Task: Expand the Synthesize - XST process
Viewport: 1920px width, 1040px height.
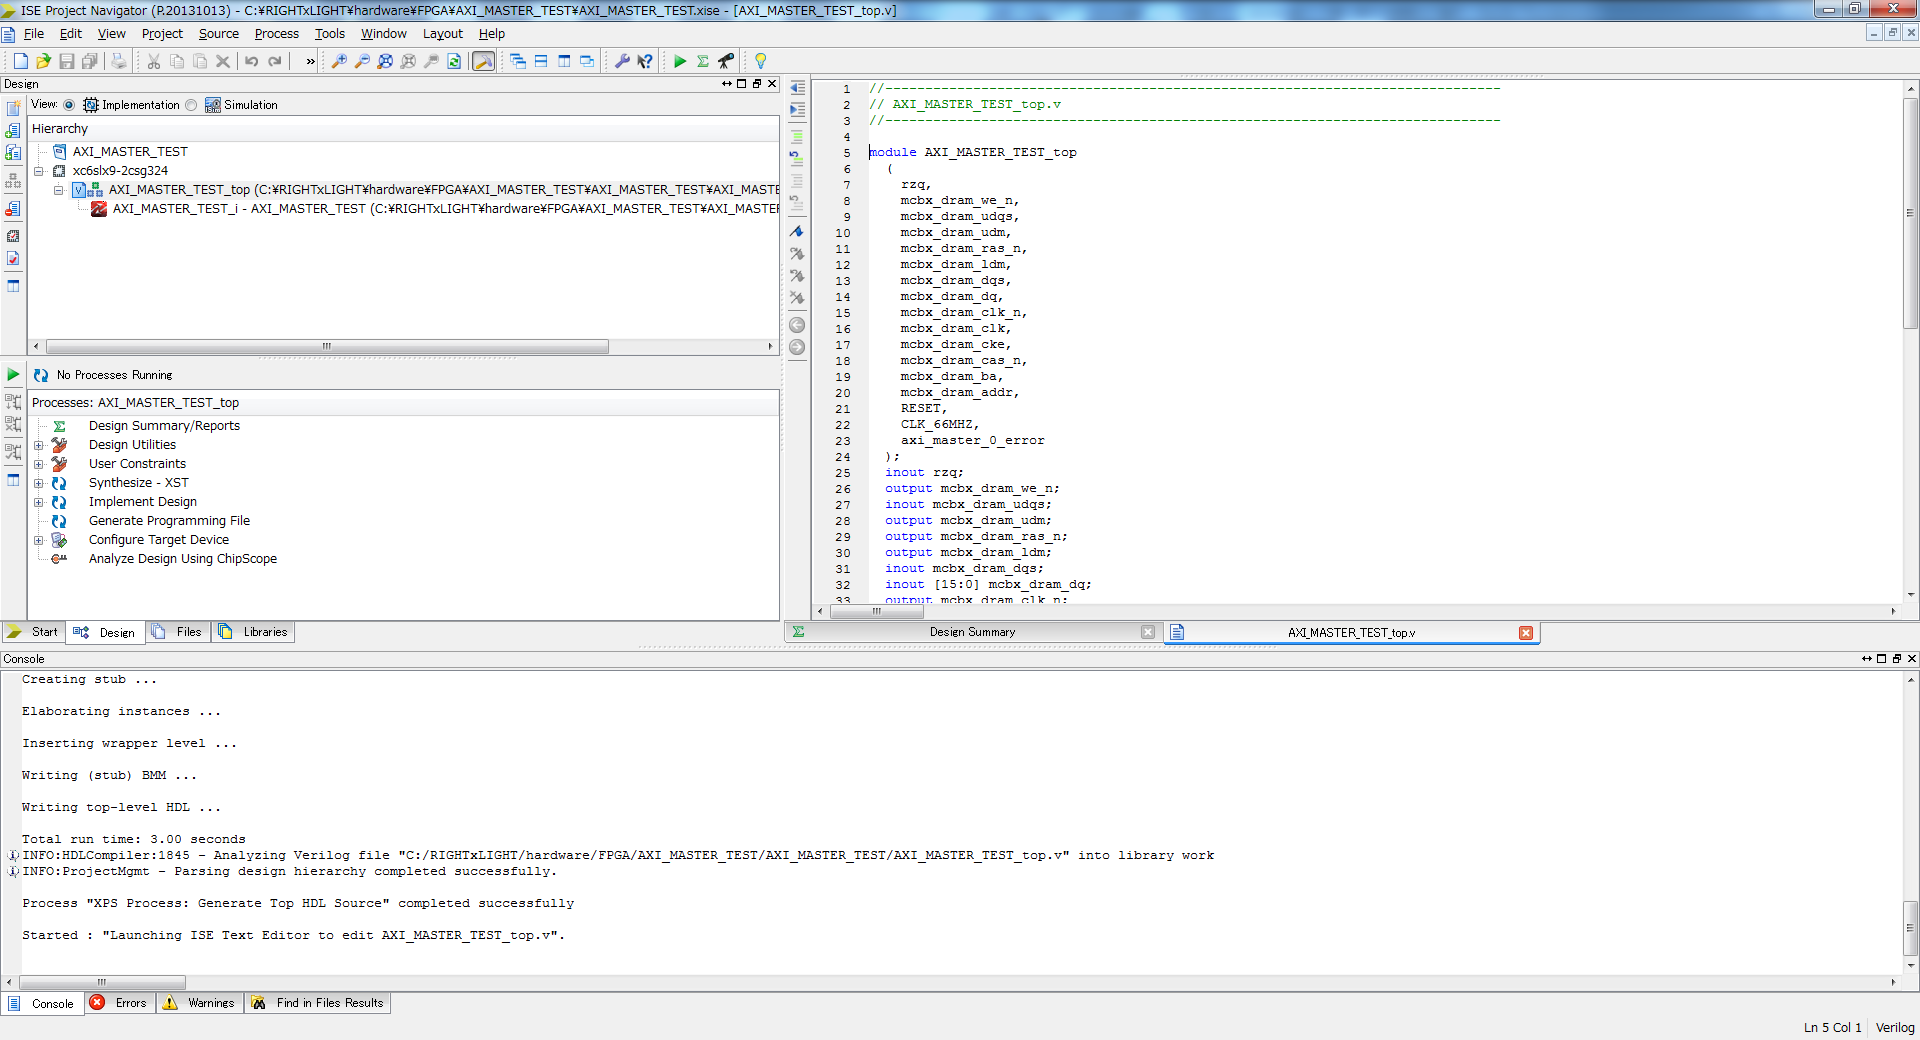Action: pos(39,483)
